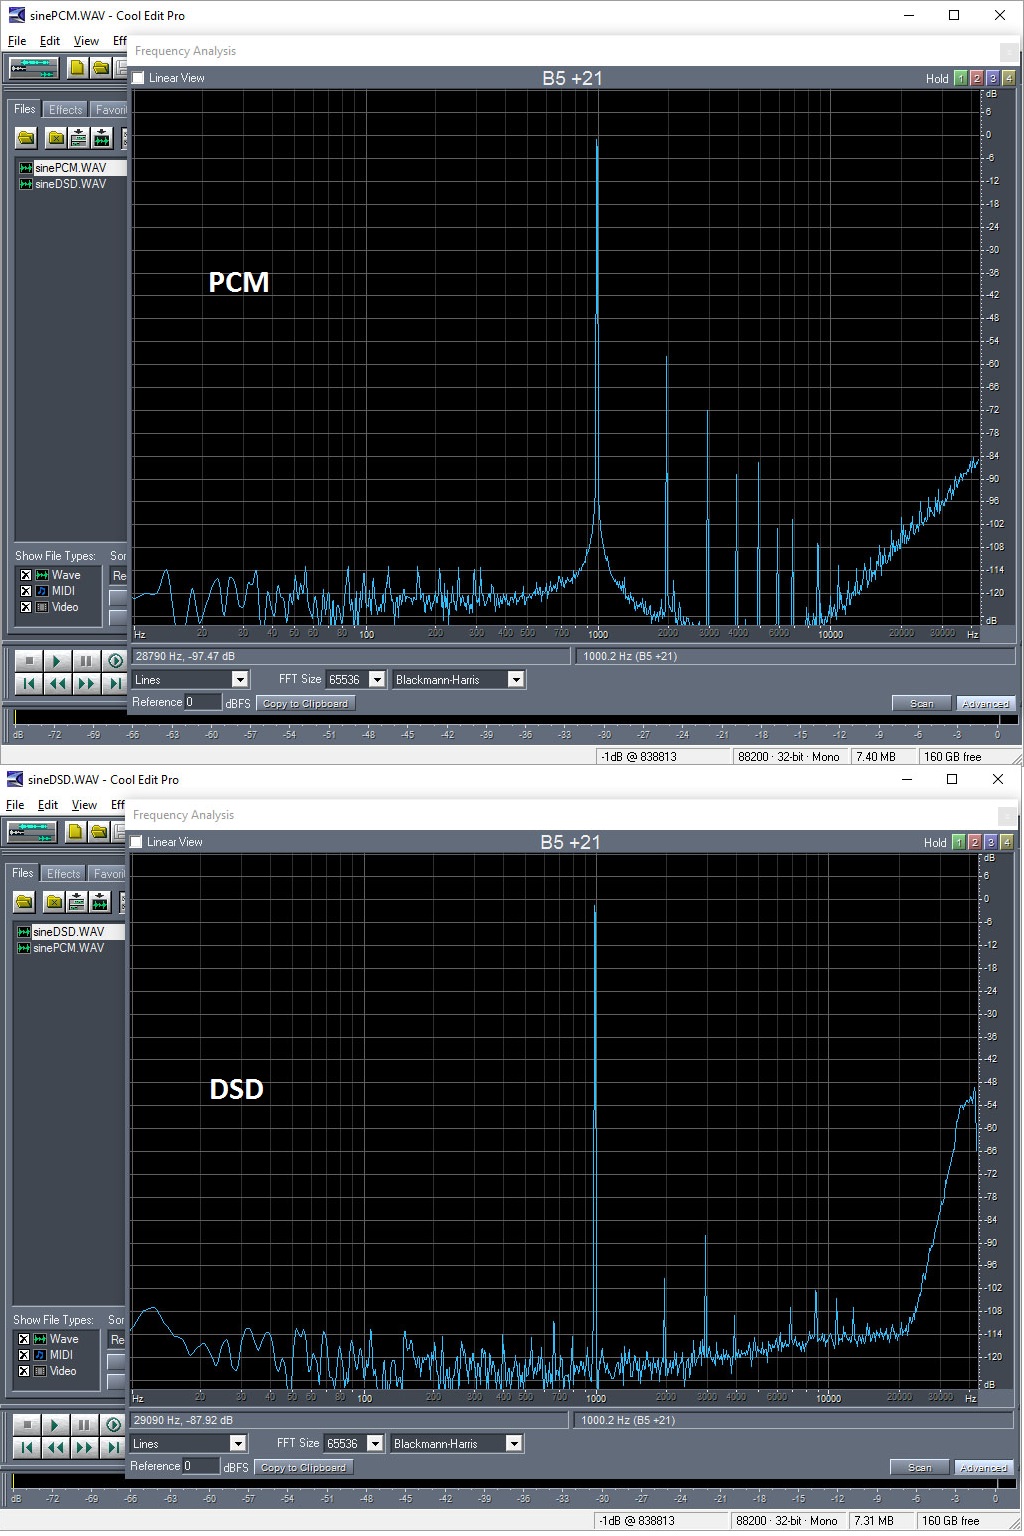Click the import waveform icon in the Files panel
The image size is (1024, 1536).
coord(100,137)
